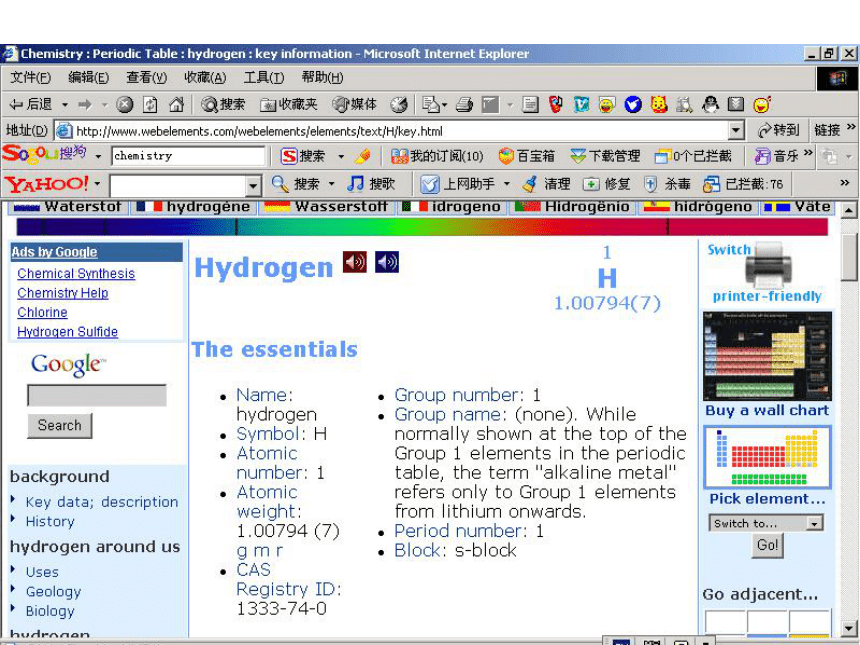Click the Forward arrow button
Viewport: 860px width, 645px height.
point(85,104)
